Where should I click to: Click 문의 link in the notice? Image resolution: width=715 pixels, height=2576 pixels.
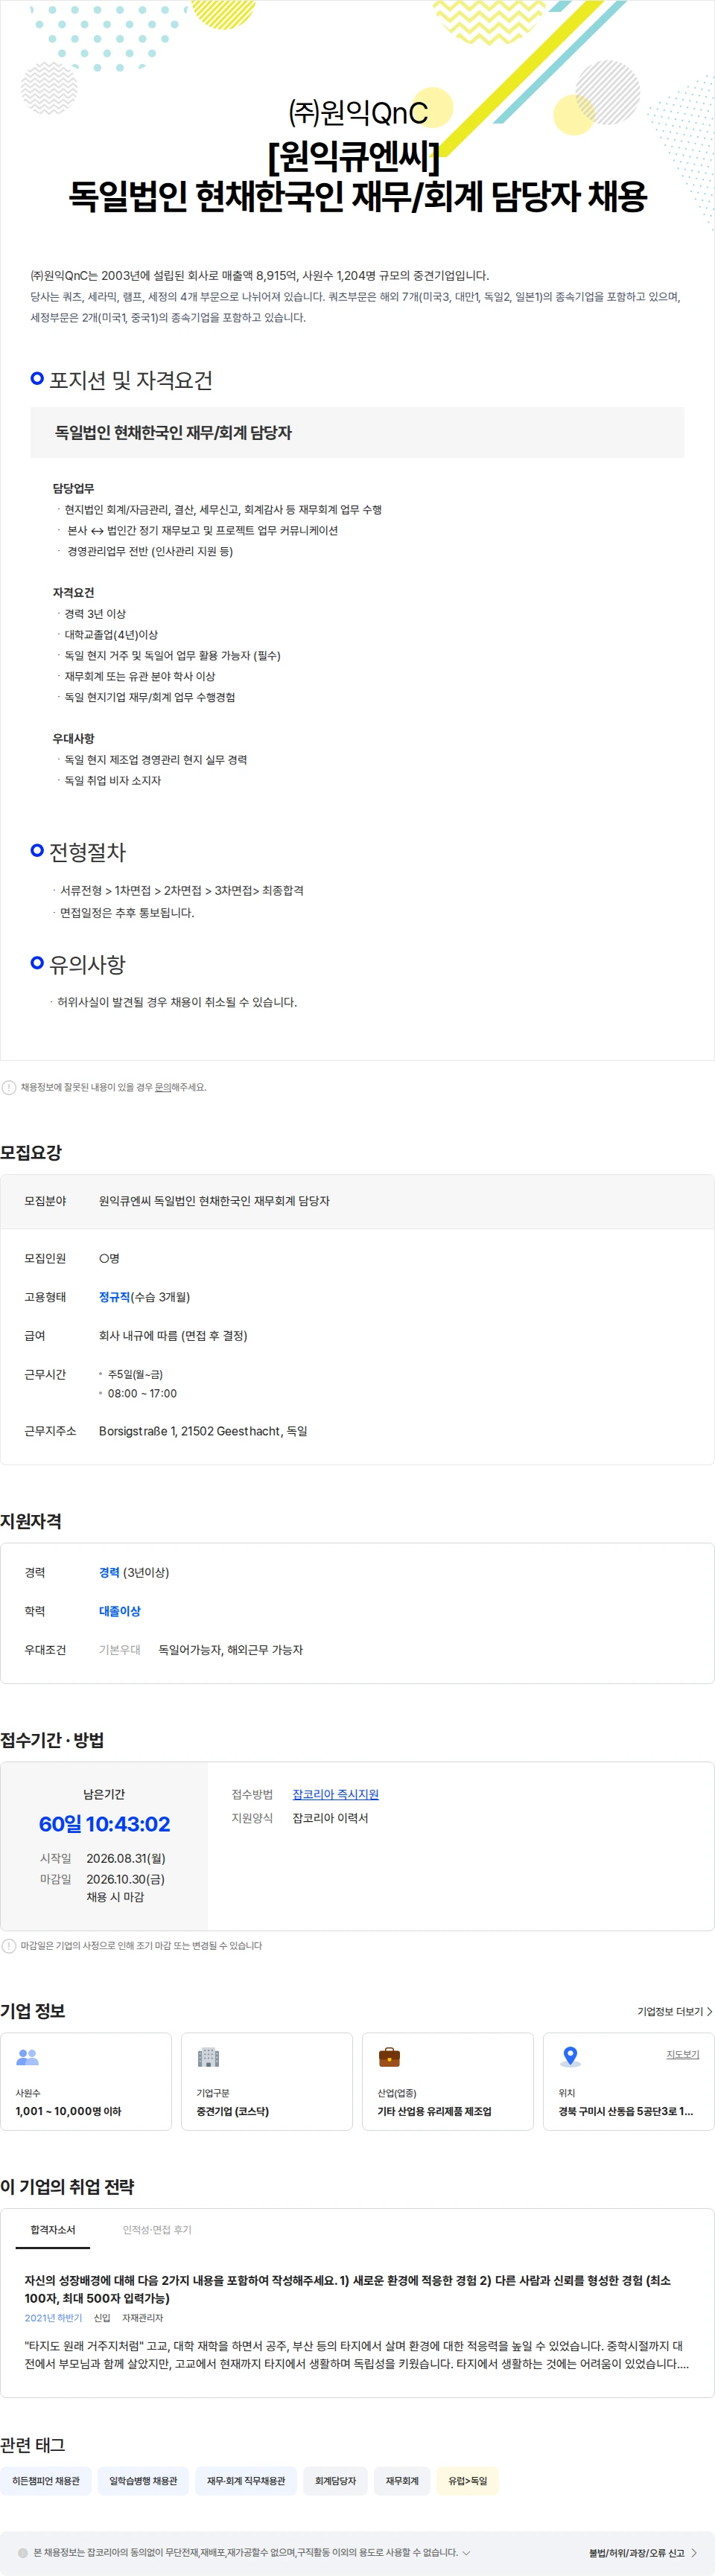[x=162, y=1087]
